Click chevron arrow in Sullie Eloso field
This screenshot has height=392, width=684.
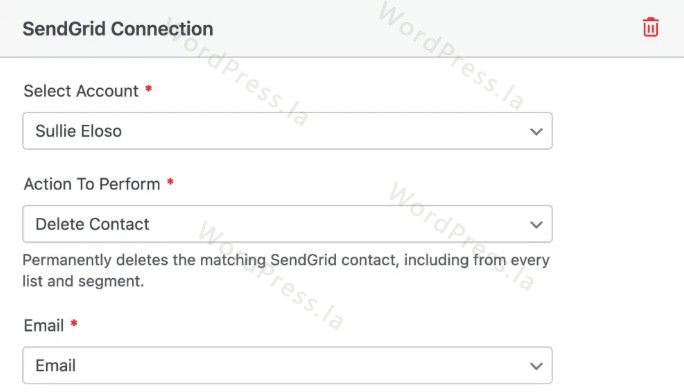pos(536,131)
